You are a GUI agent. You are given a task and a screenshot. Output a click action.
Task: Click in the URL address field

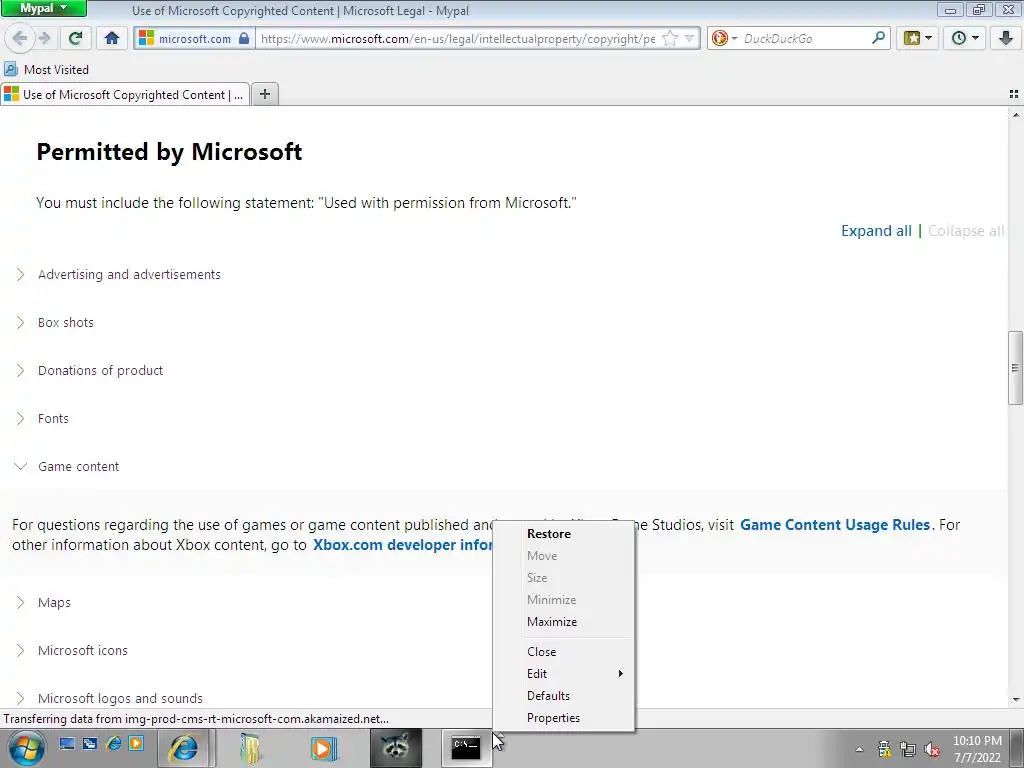coord(459,39)
